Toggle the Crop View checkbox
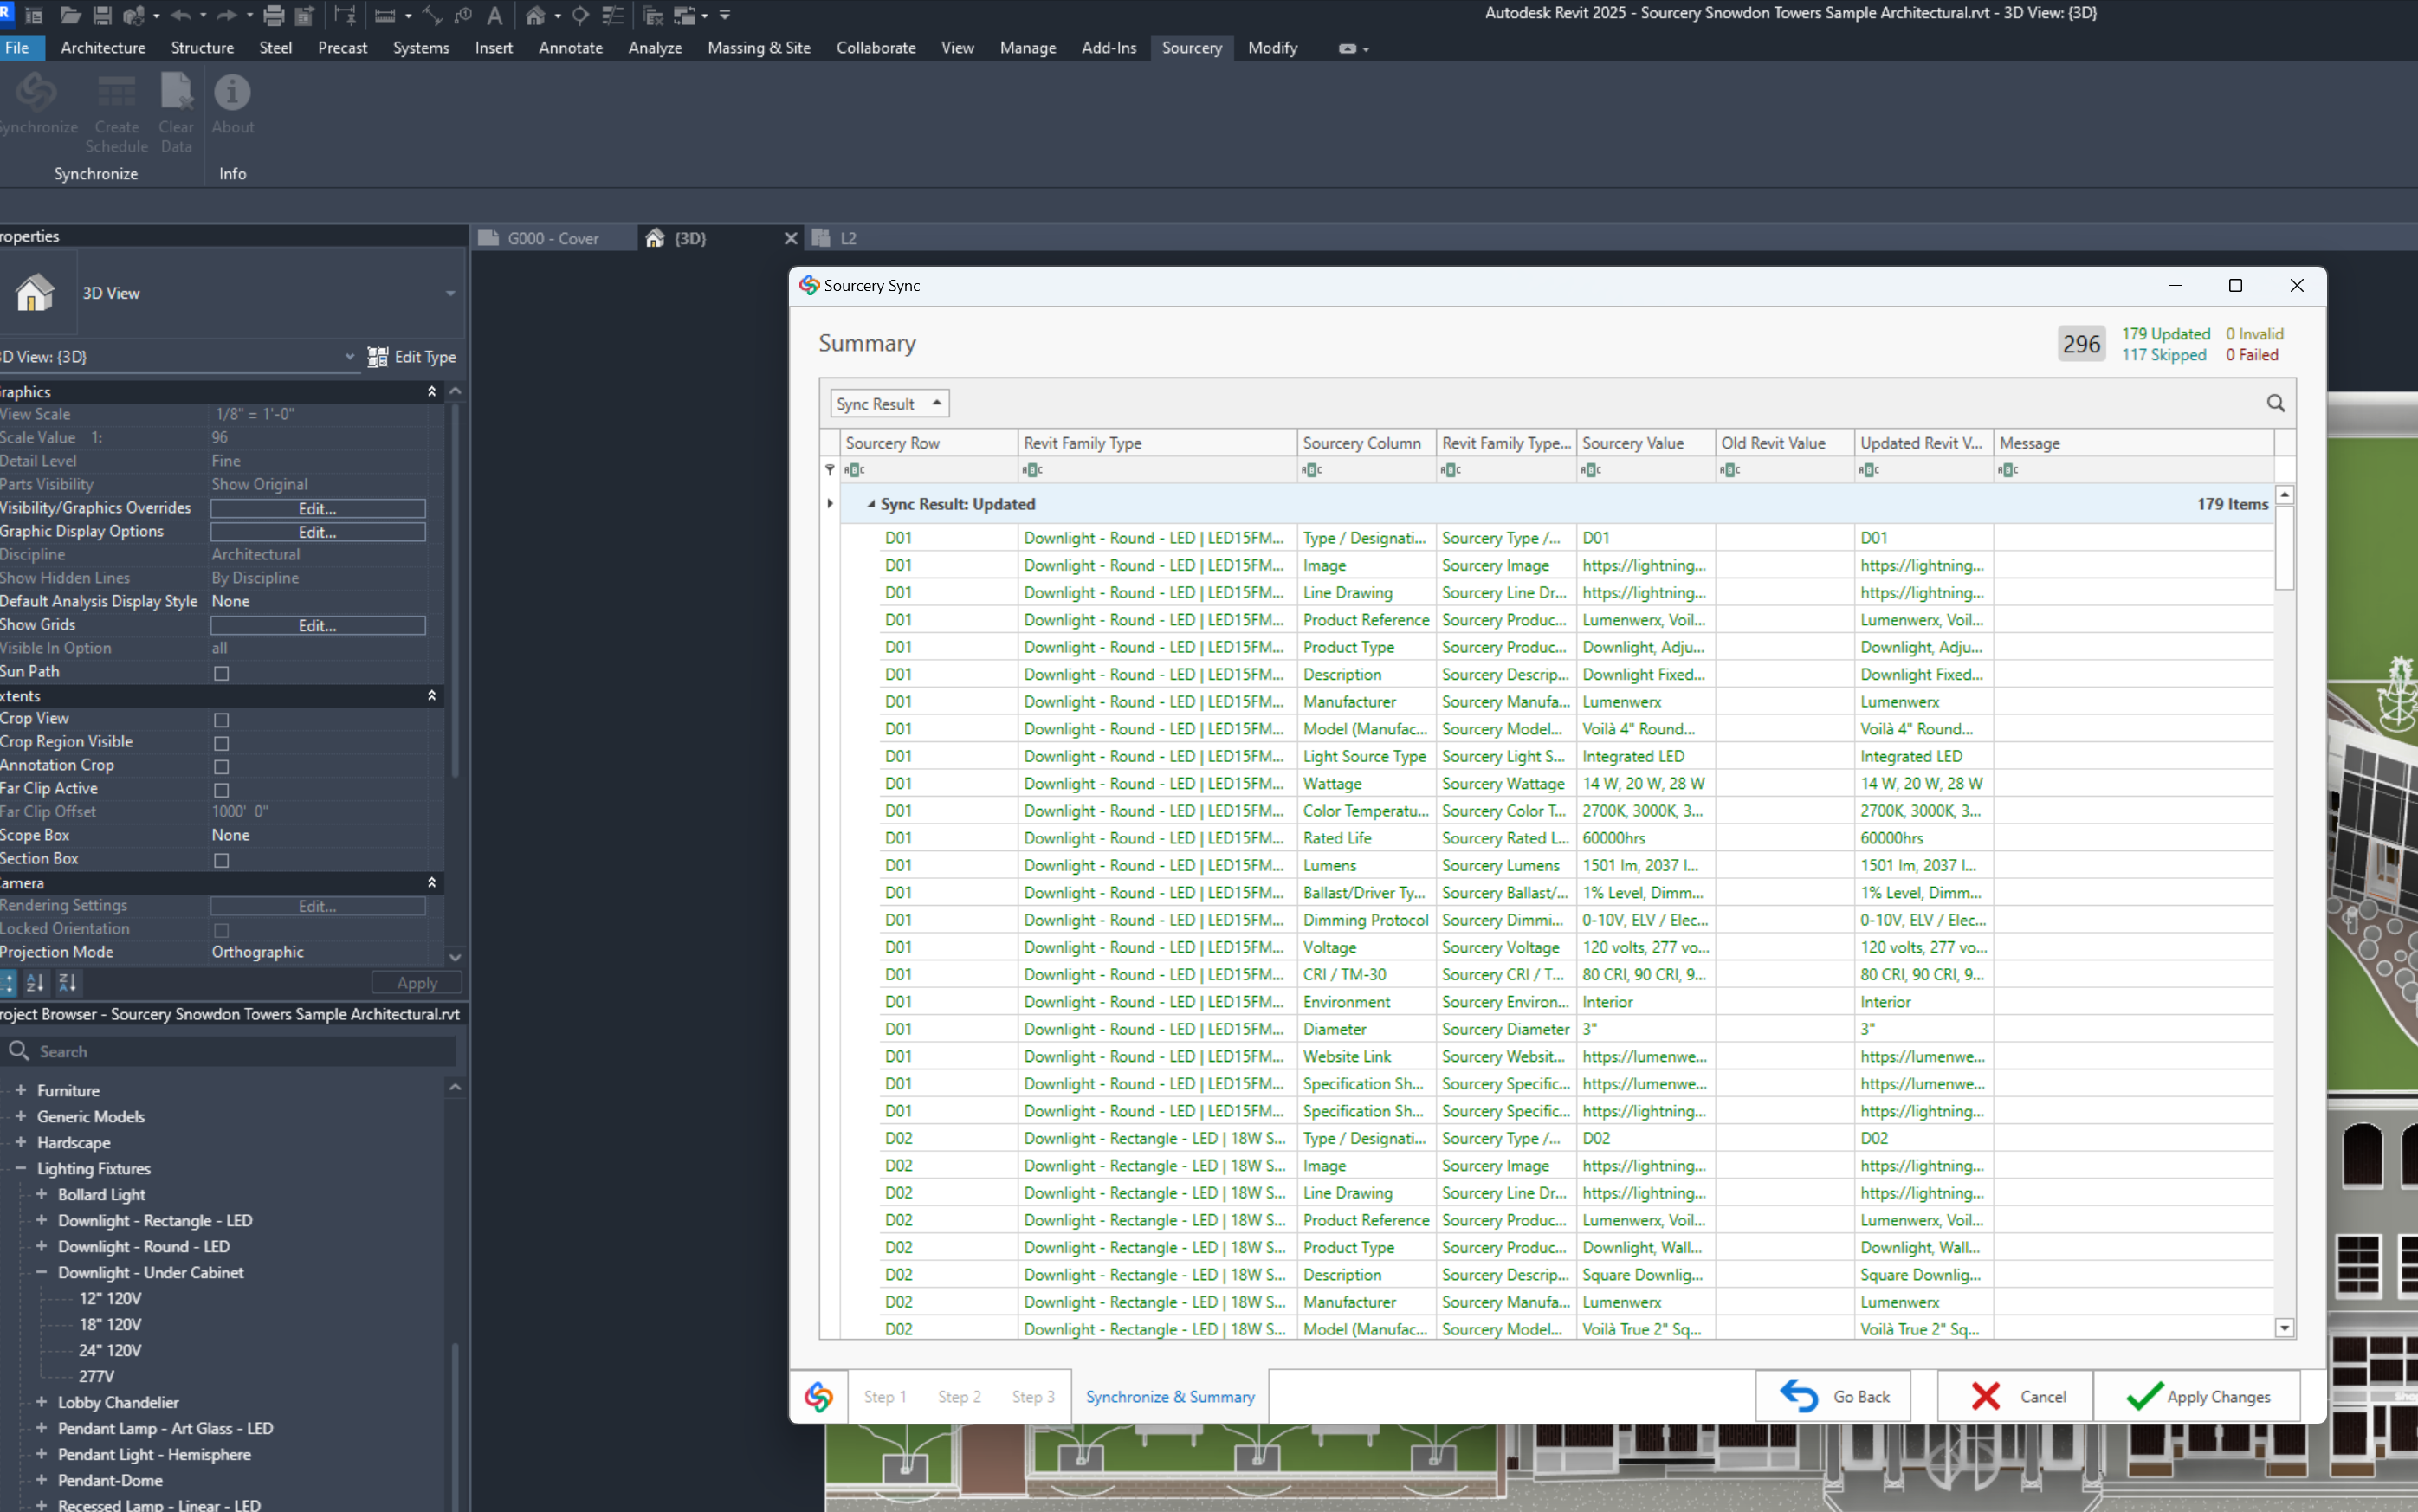 222,720
